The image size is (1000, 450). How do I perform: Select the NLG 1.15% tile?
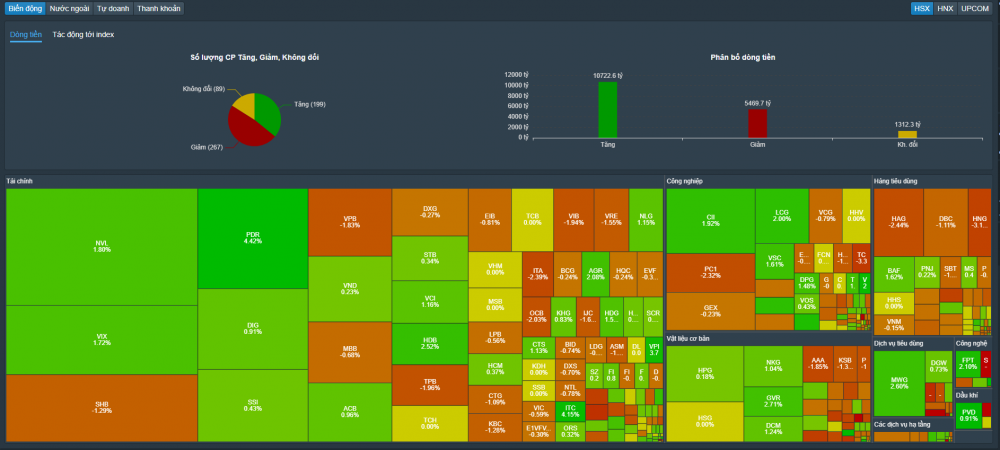point(645,220)
